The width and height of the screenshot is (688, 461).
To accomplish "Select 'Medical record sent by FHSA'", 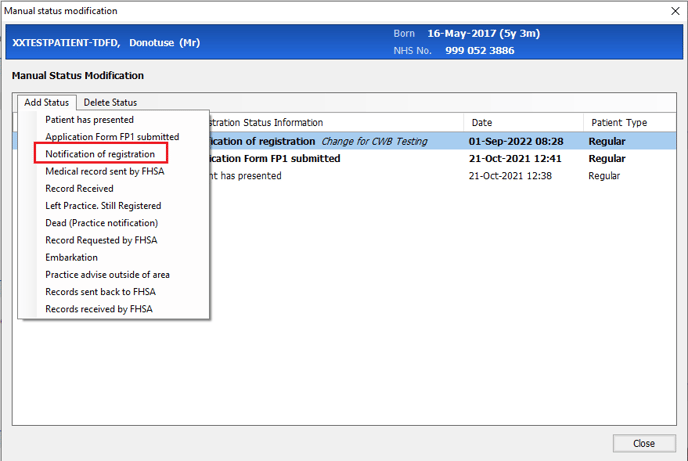I will point(104,171).
